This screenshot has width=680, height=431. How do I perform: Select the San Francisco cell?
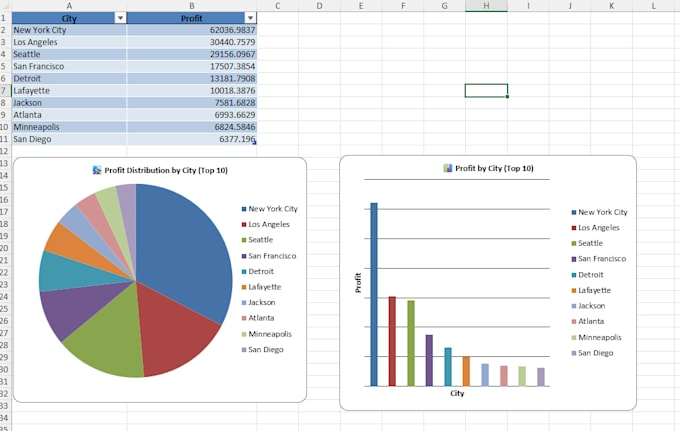tap(69, 66)
